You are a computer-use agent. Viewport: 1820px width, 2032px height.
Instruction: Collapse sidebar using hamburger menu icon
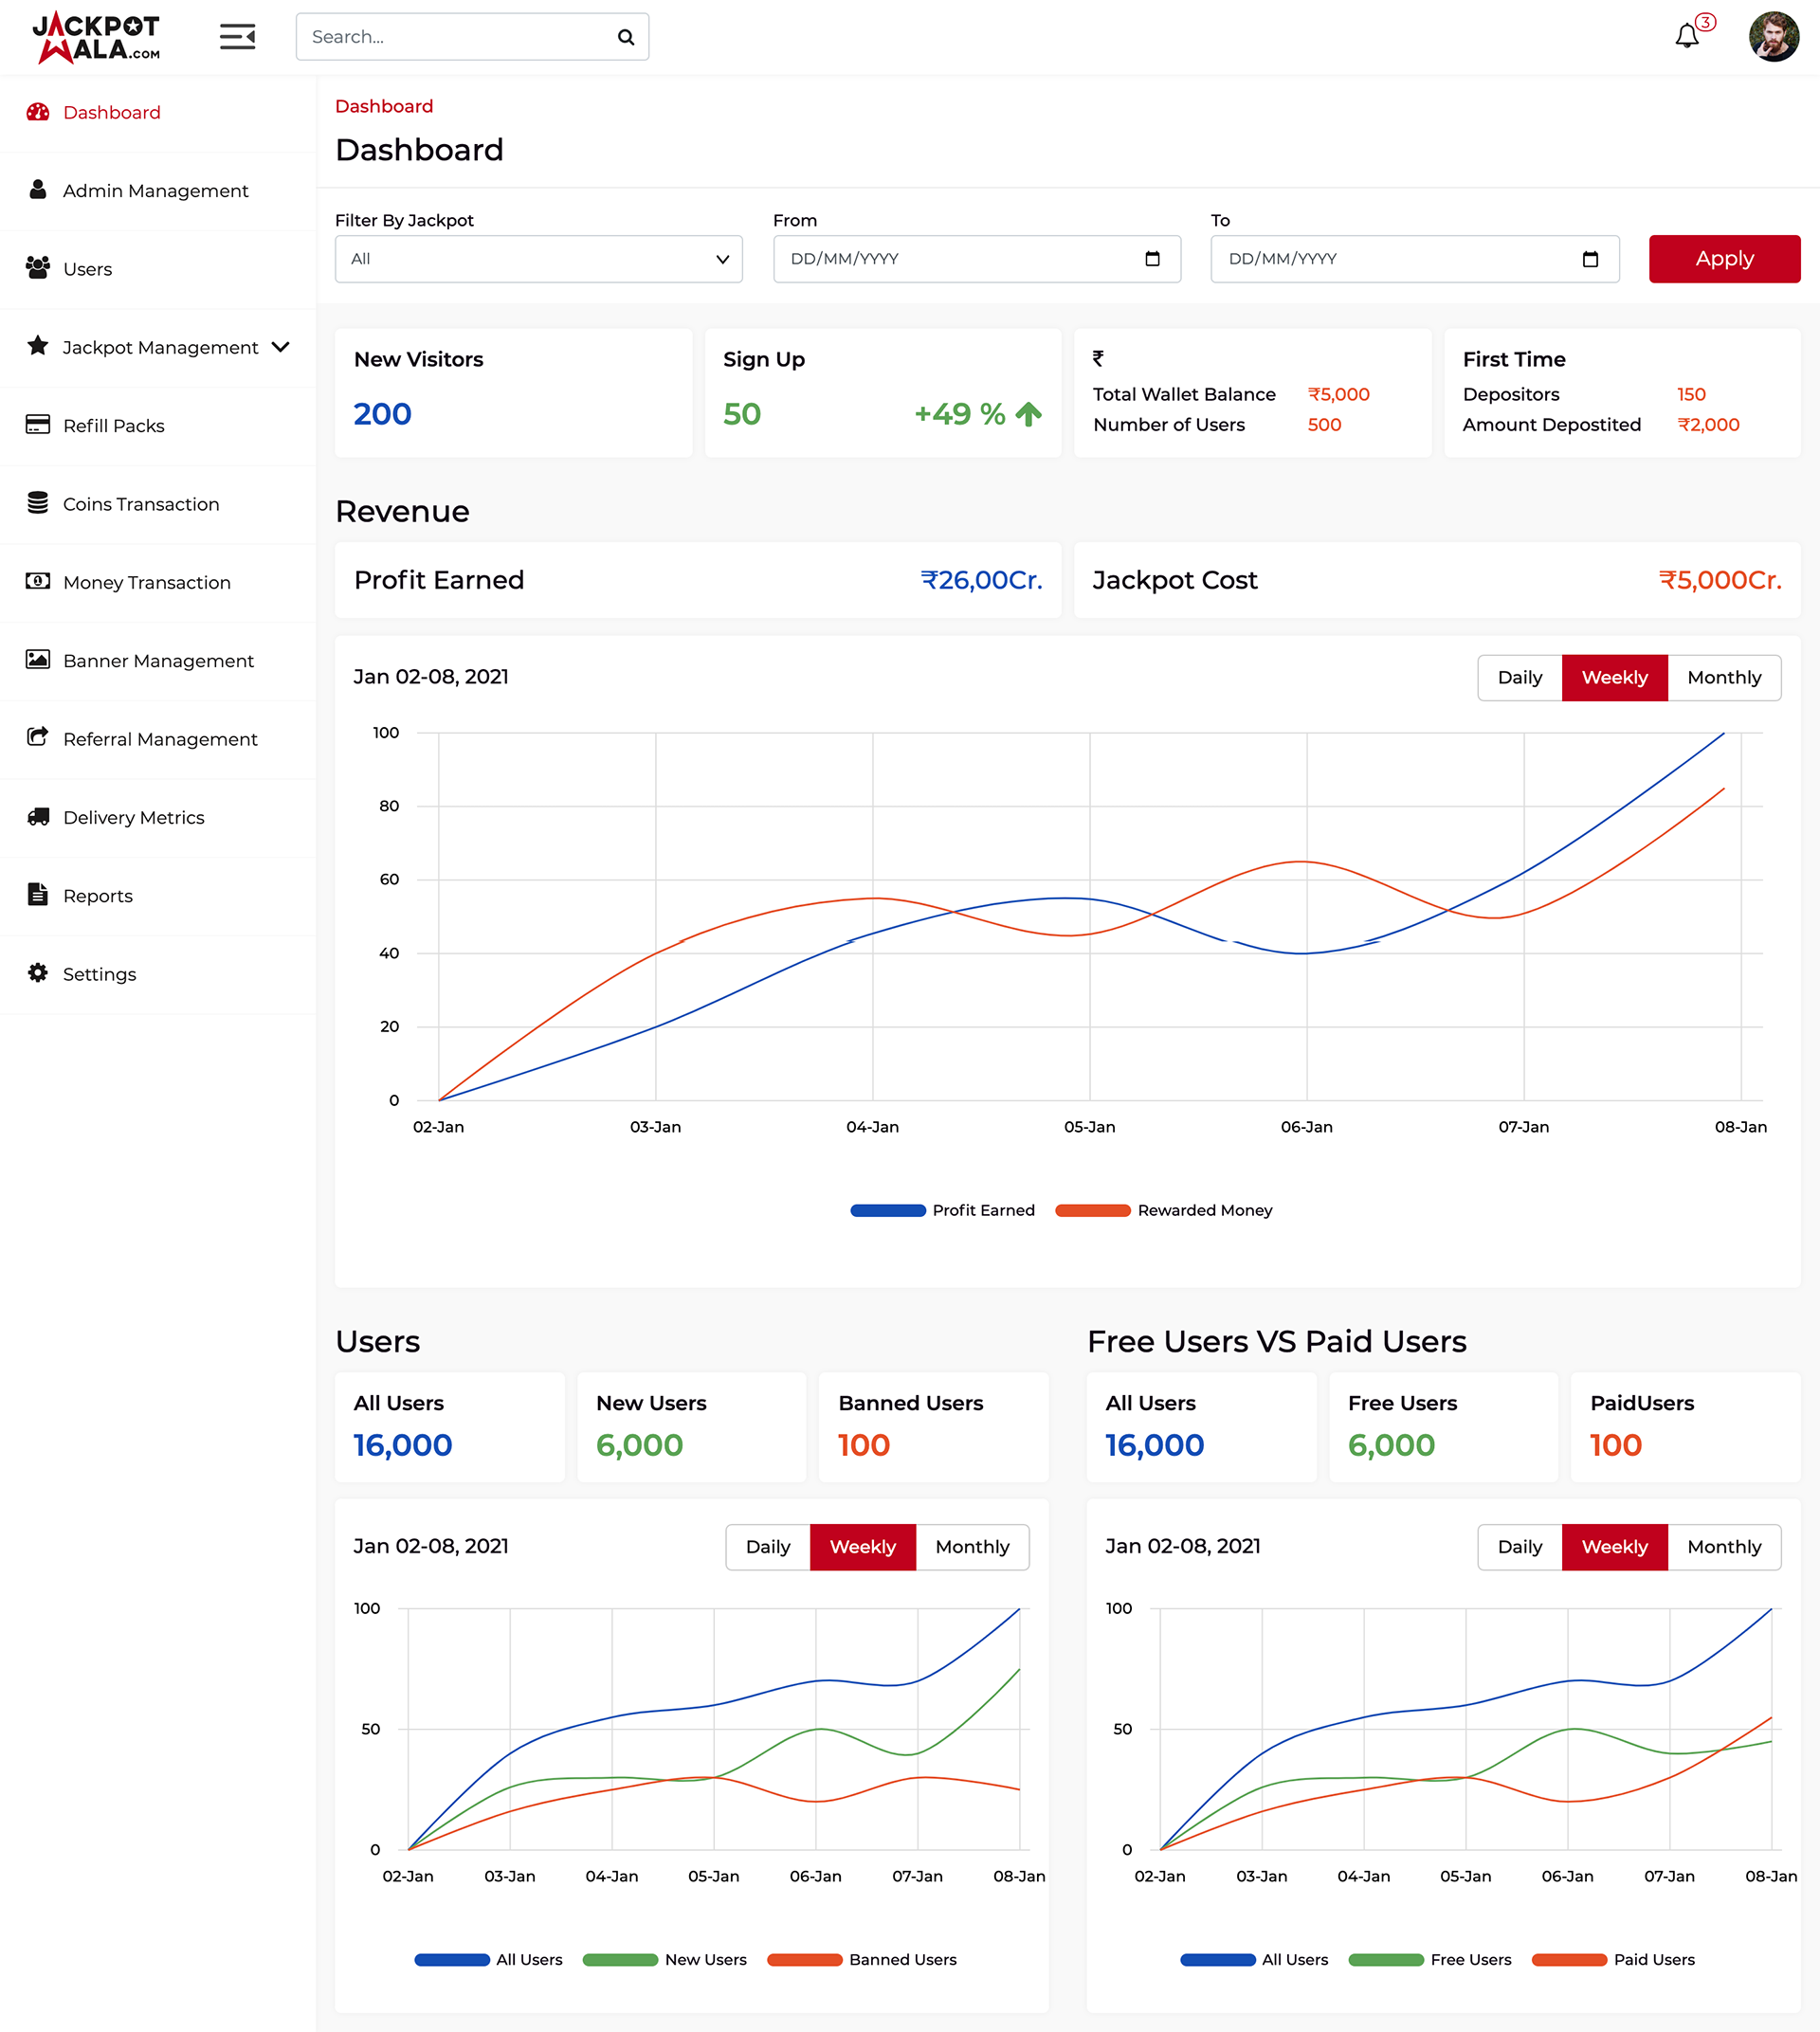point(238,37)
